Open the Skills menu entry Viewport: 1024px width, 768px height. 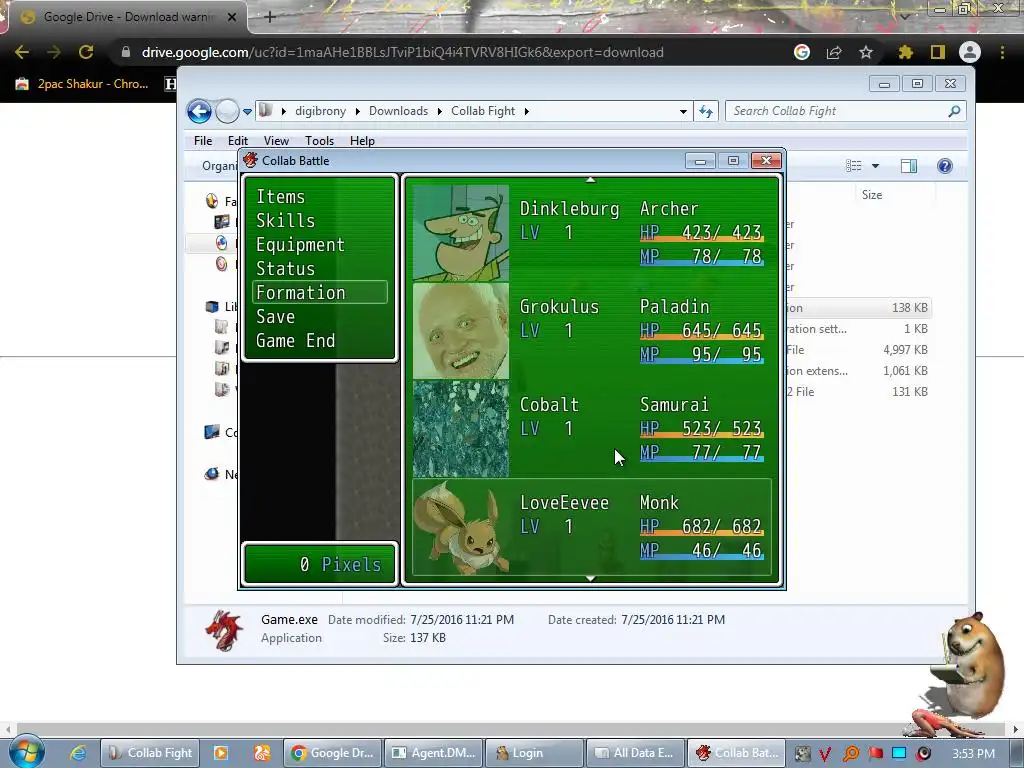click(285, 221)
